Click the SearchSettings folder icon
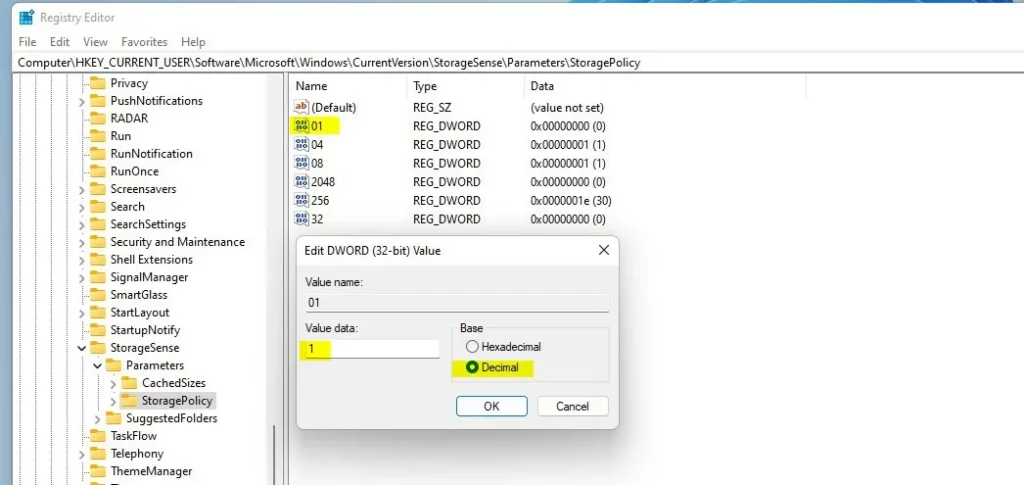 [x=98, y=224]
